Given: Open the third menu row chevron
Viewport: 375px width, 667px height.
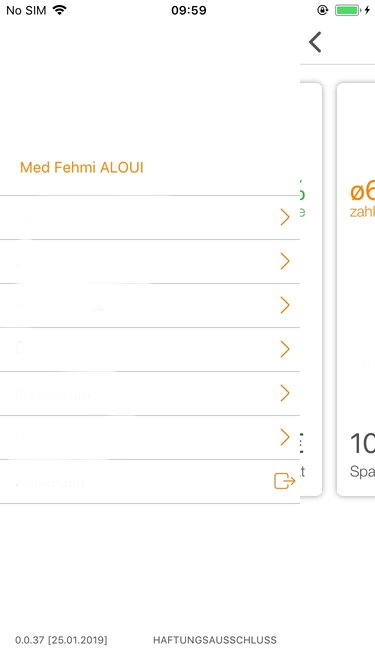Looking at the screenshot, I should [x=285, y=305].
